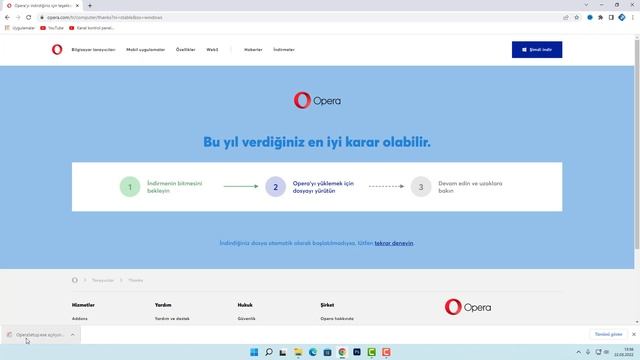Viewport: 640px width, 360px height.
Task: Open the extensions puzzle icon
Action: coord(600,18)
